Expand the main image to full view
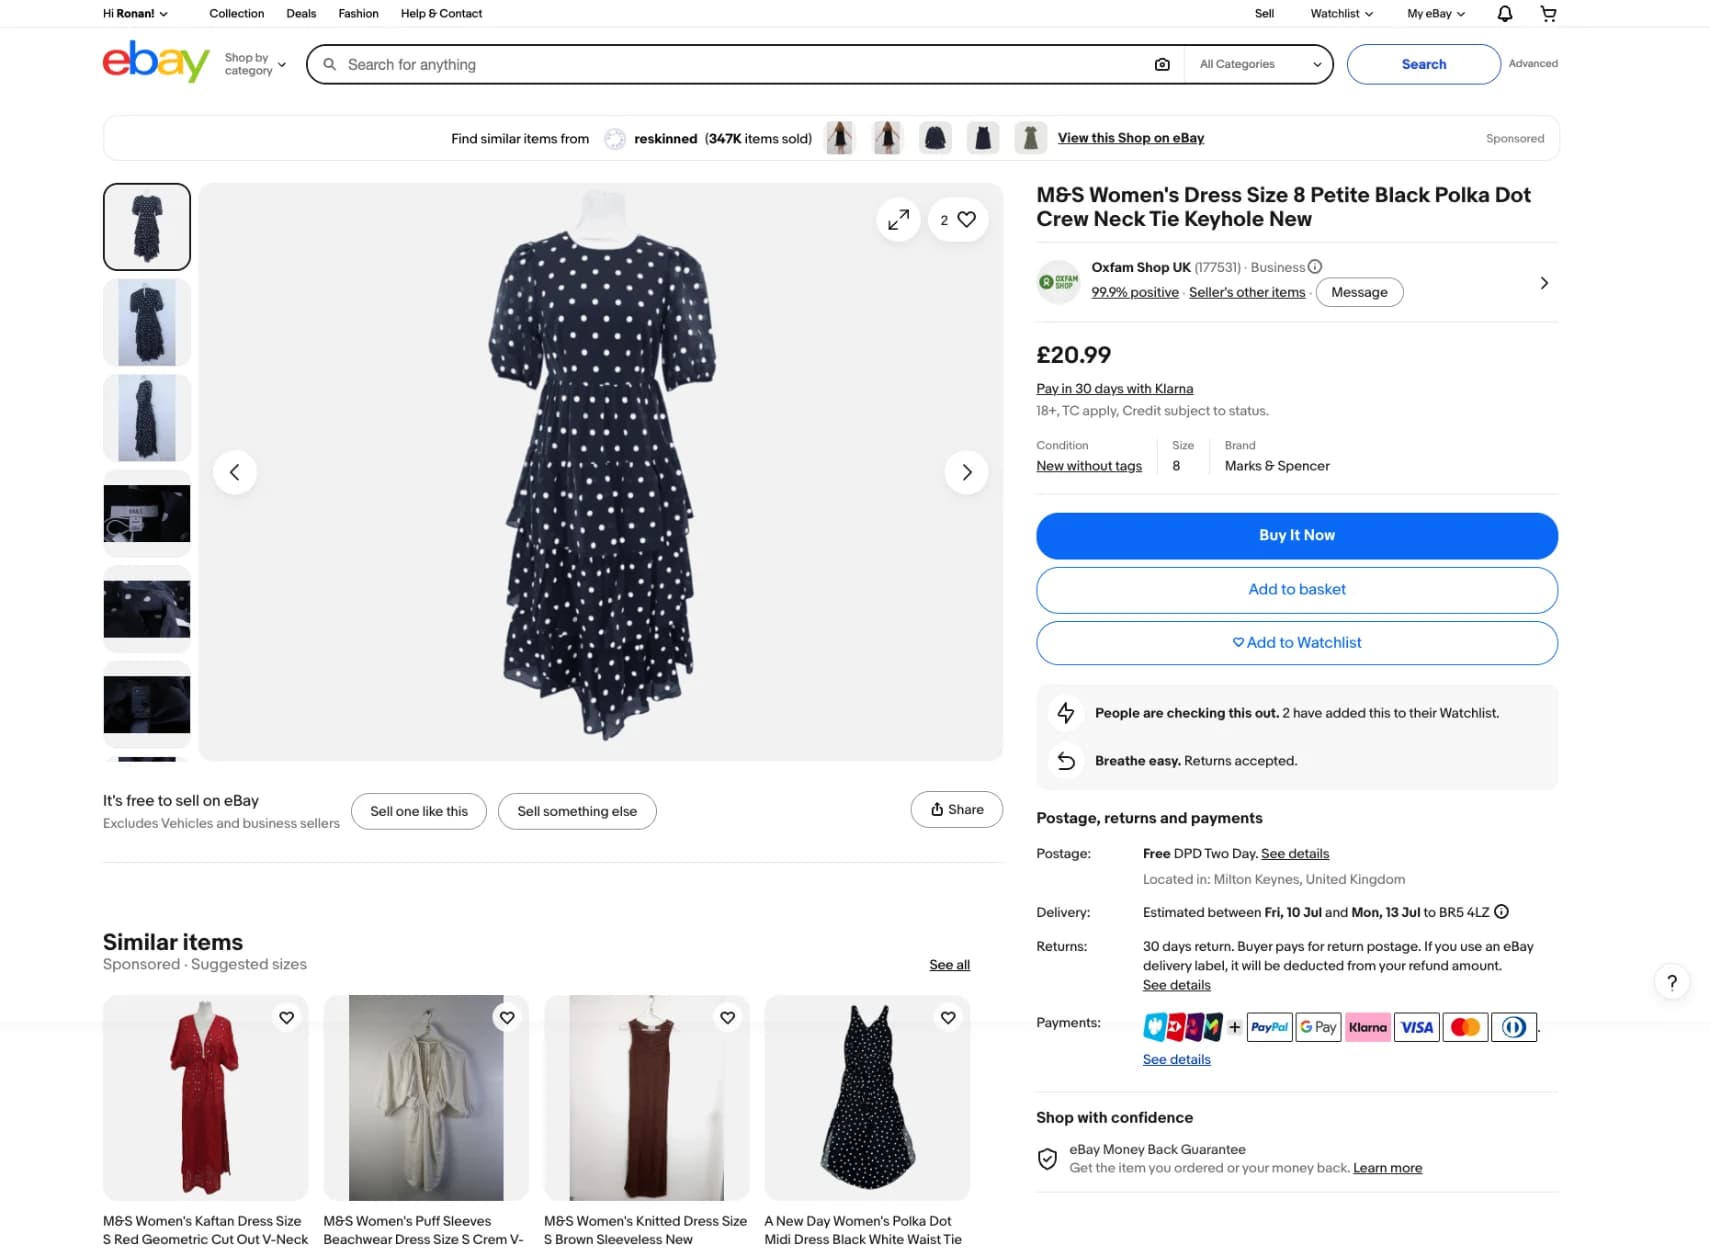 [x=898, y=219]
